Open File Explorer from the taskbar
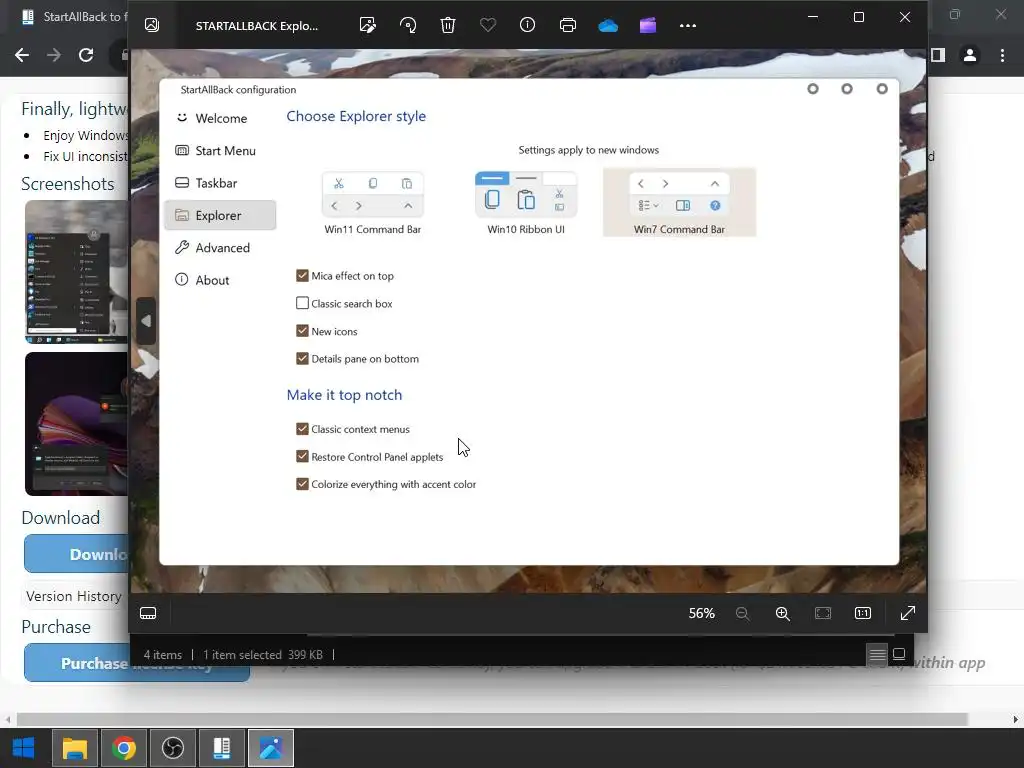1024x768 pixels. tap(74, 748)
